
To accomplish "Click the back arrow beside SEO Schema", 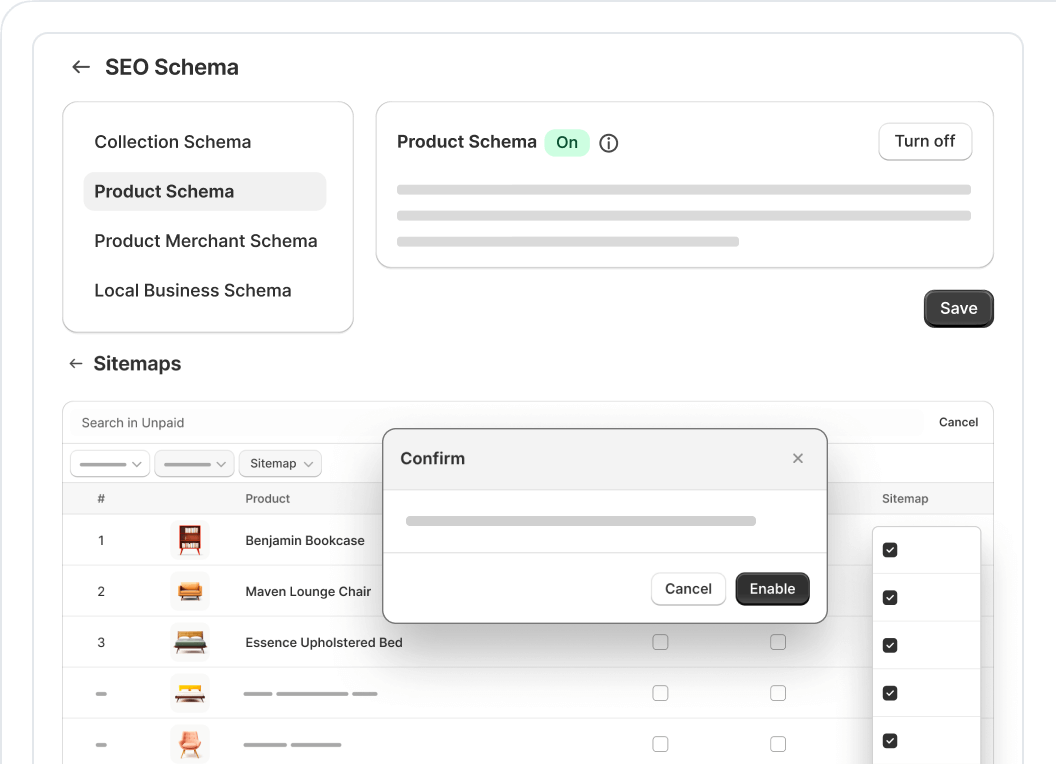I will pos(81,67).
